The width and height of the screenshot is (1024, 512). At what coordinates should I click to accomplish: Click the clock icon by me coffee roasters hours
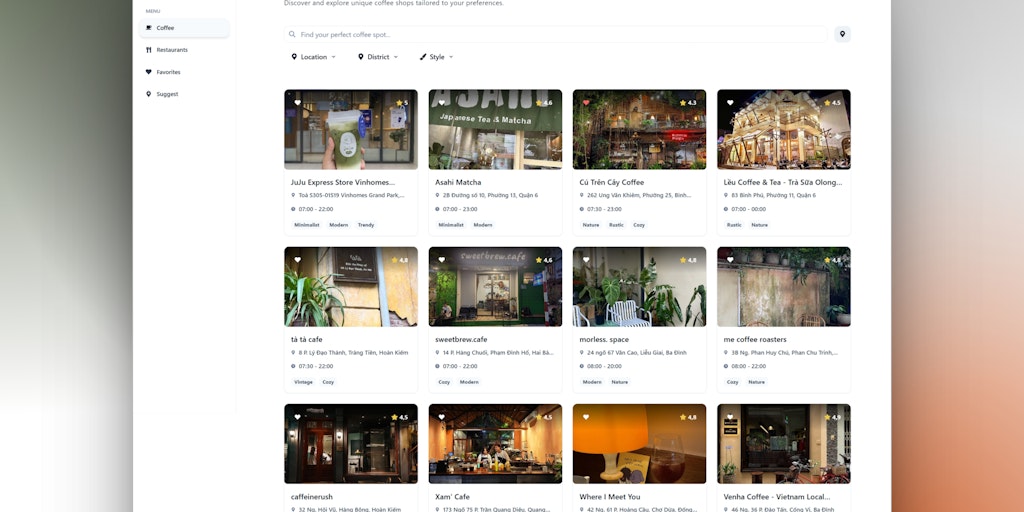726,366
